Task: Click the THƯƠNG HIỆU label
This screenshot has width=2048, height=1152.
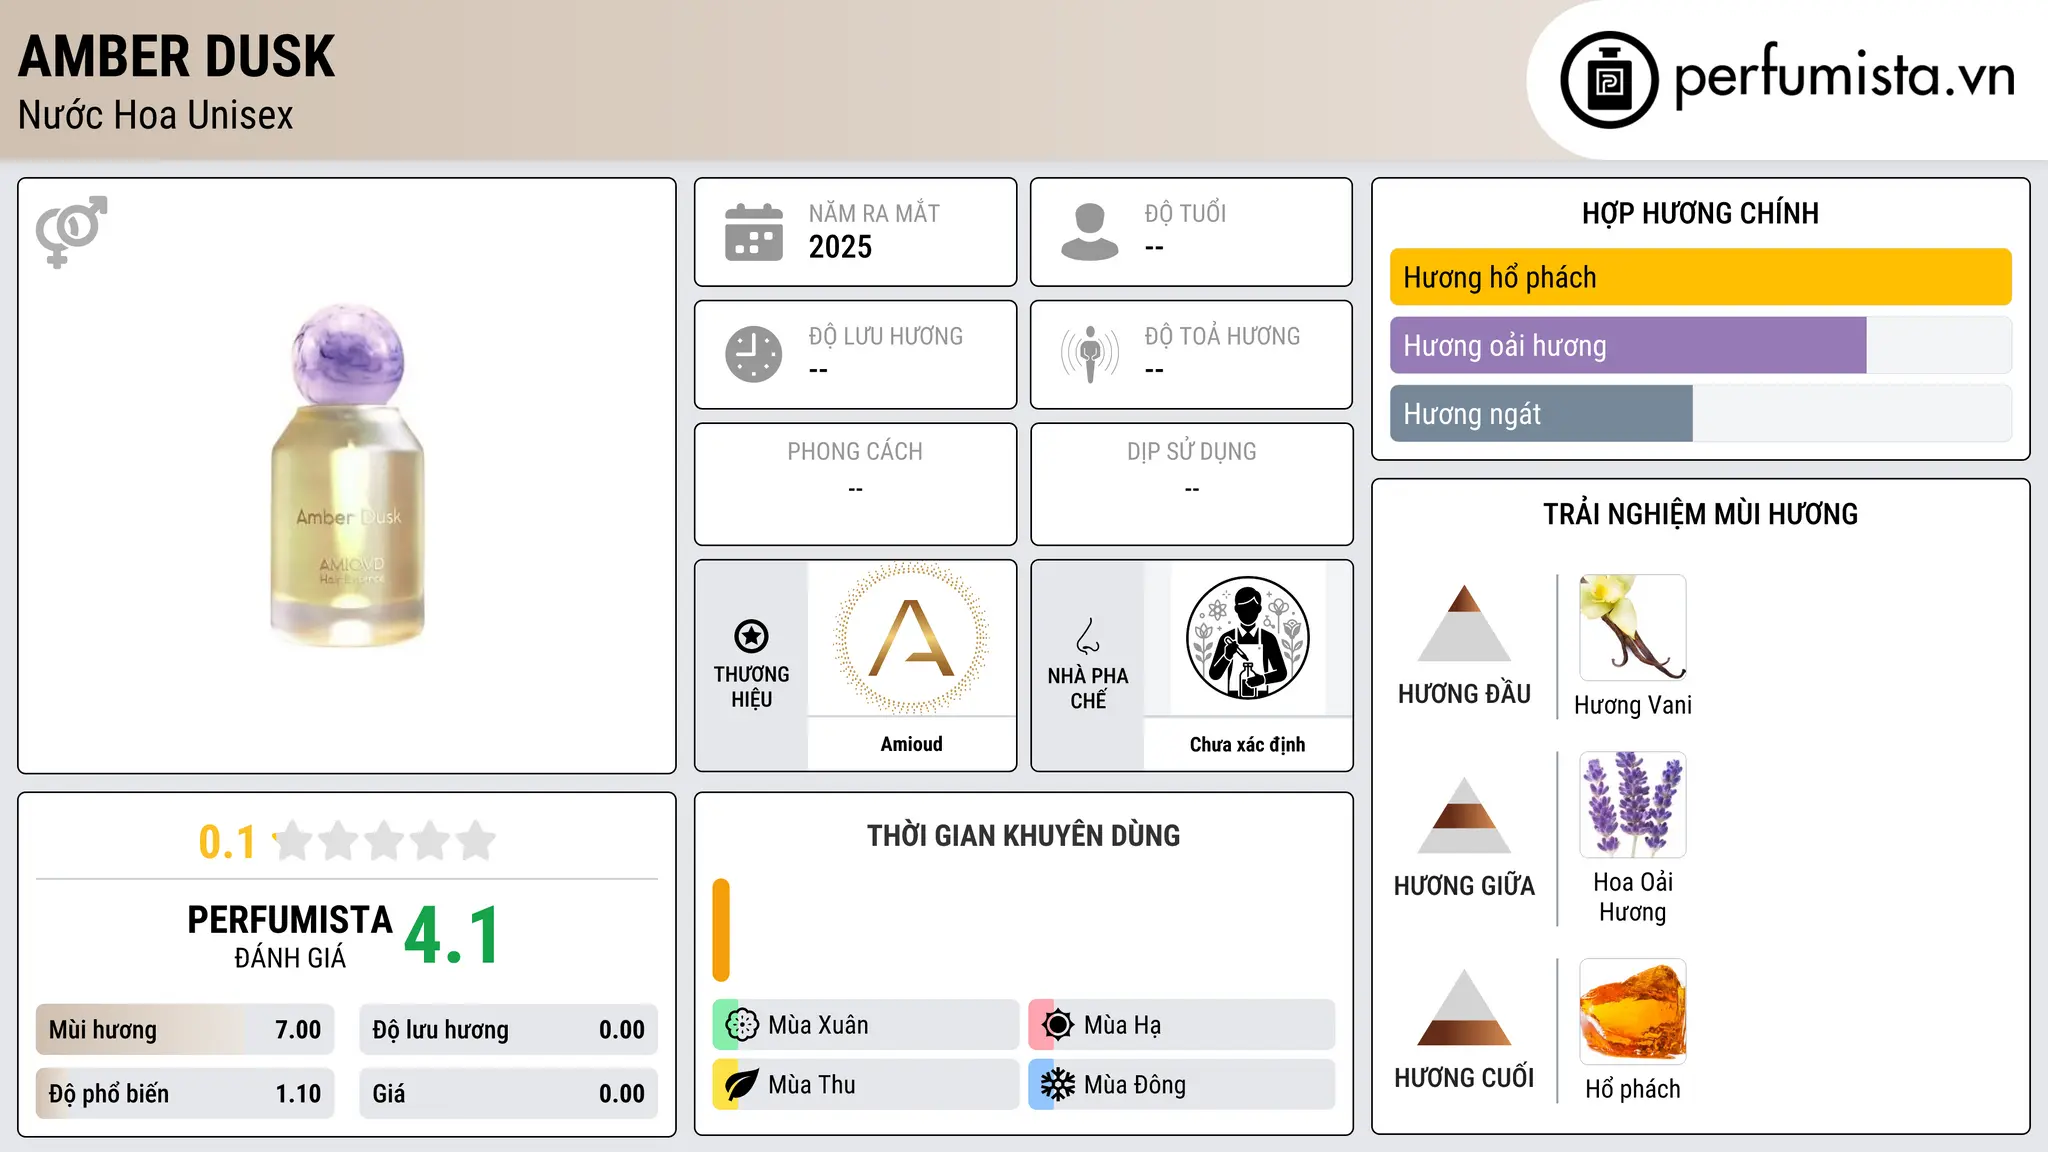Action: tap(751, 686)
